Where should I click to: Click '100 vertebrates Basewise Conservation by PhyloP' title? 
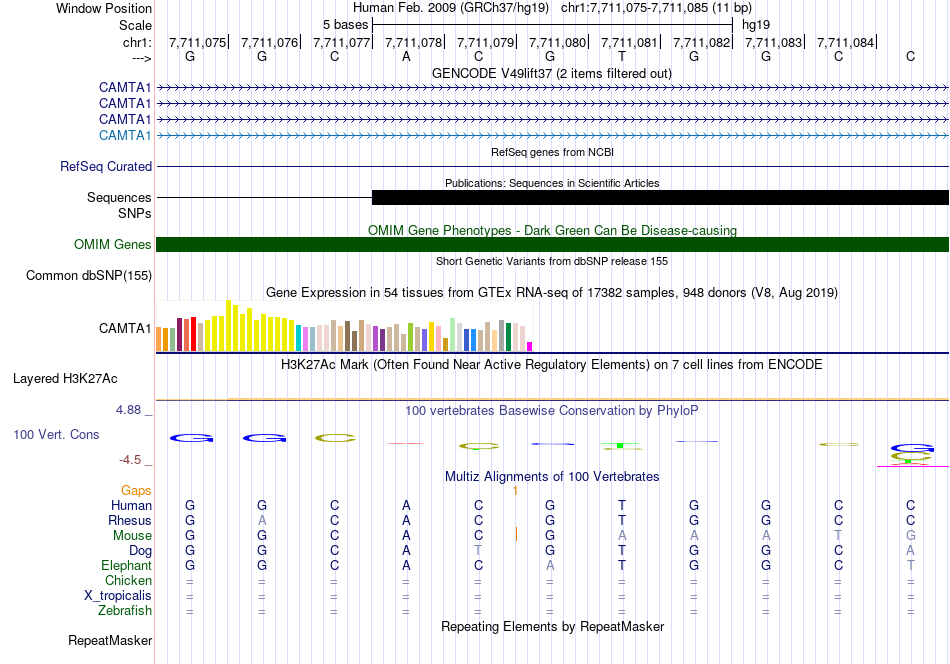pyautogui.click(x=551, y=411)
